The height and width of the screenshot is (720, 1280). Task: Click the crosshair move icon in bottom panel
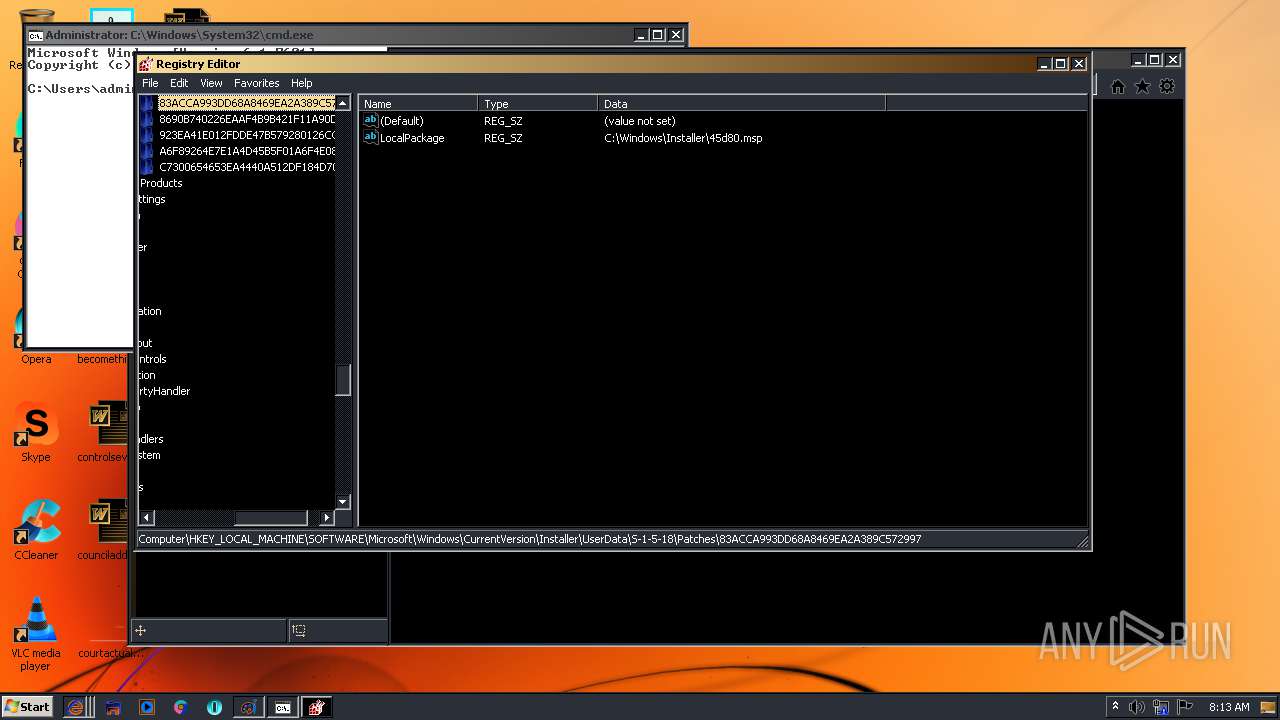coord(141,630)
